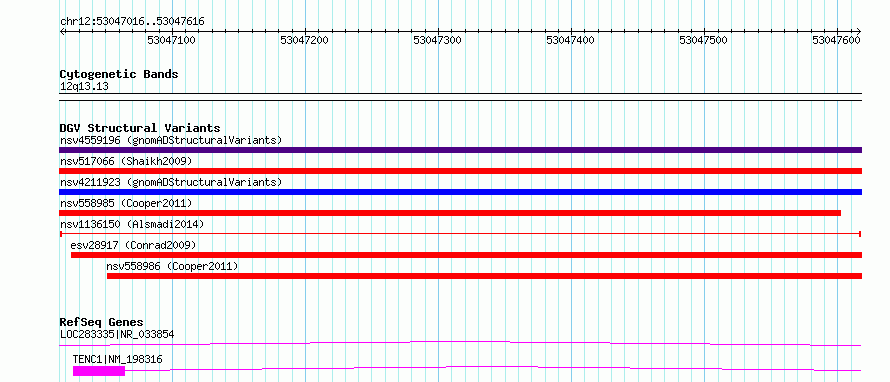Click the blue nsv4211923 variant bar
This screenshot has width=890, height=382.
(460, 192)
